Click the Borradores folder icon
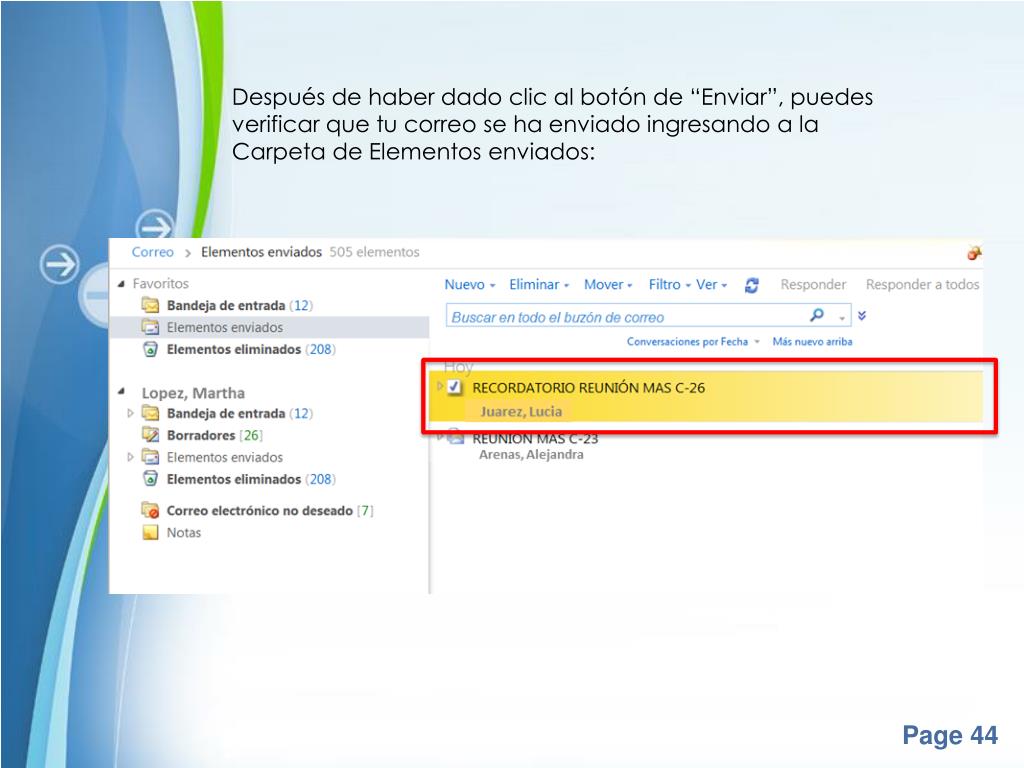Image resolution: width=1024 pixels, height=768 pixels. pos(150,435)
